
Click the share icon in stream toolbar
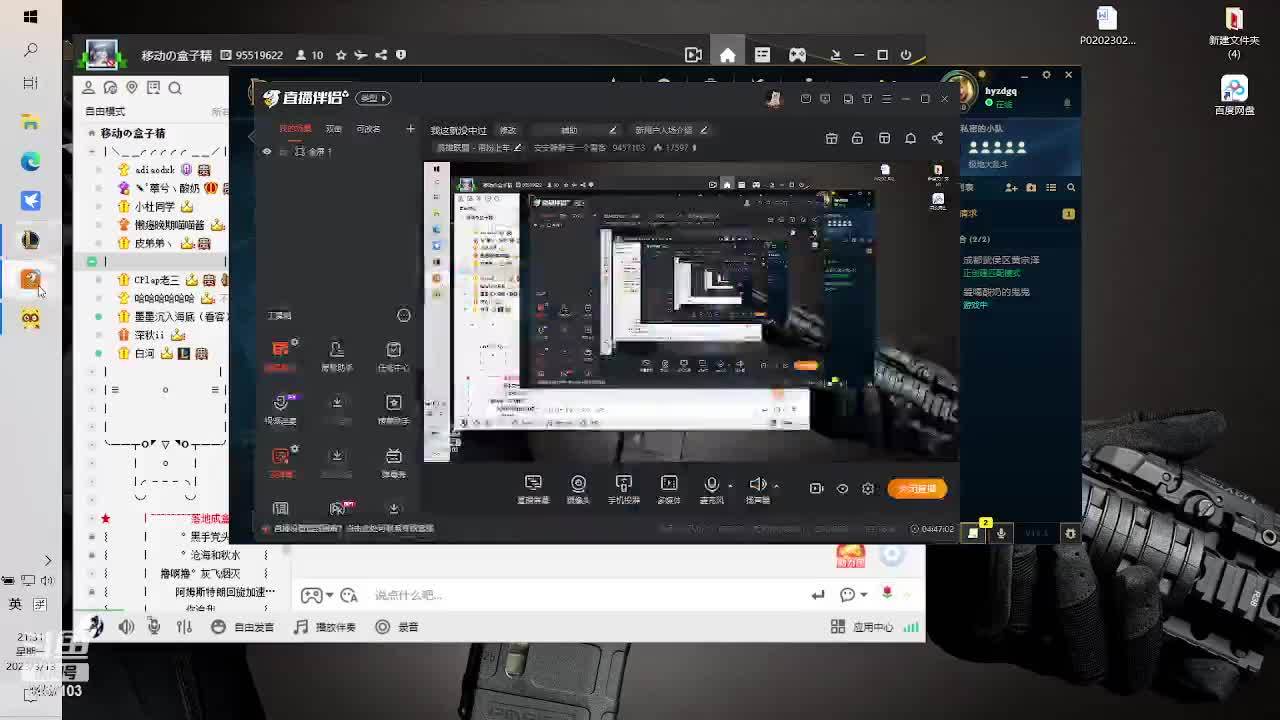click(x=937, y=138)
